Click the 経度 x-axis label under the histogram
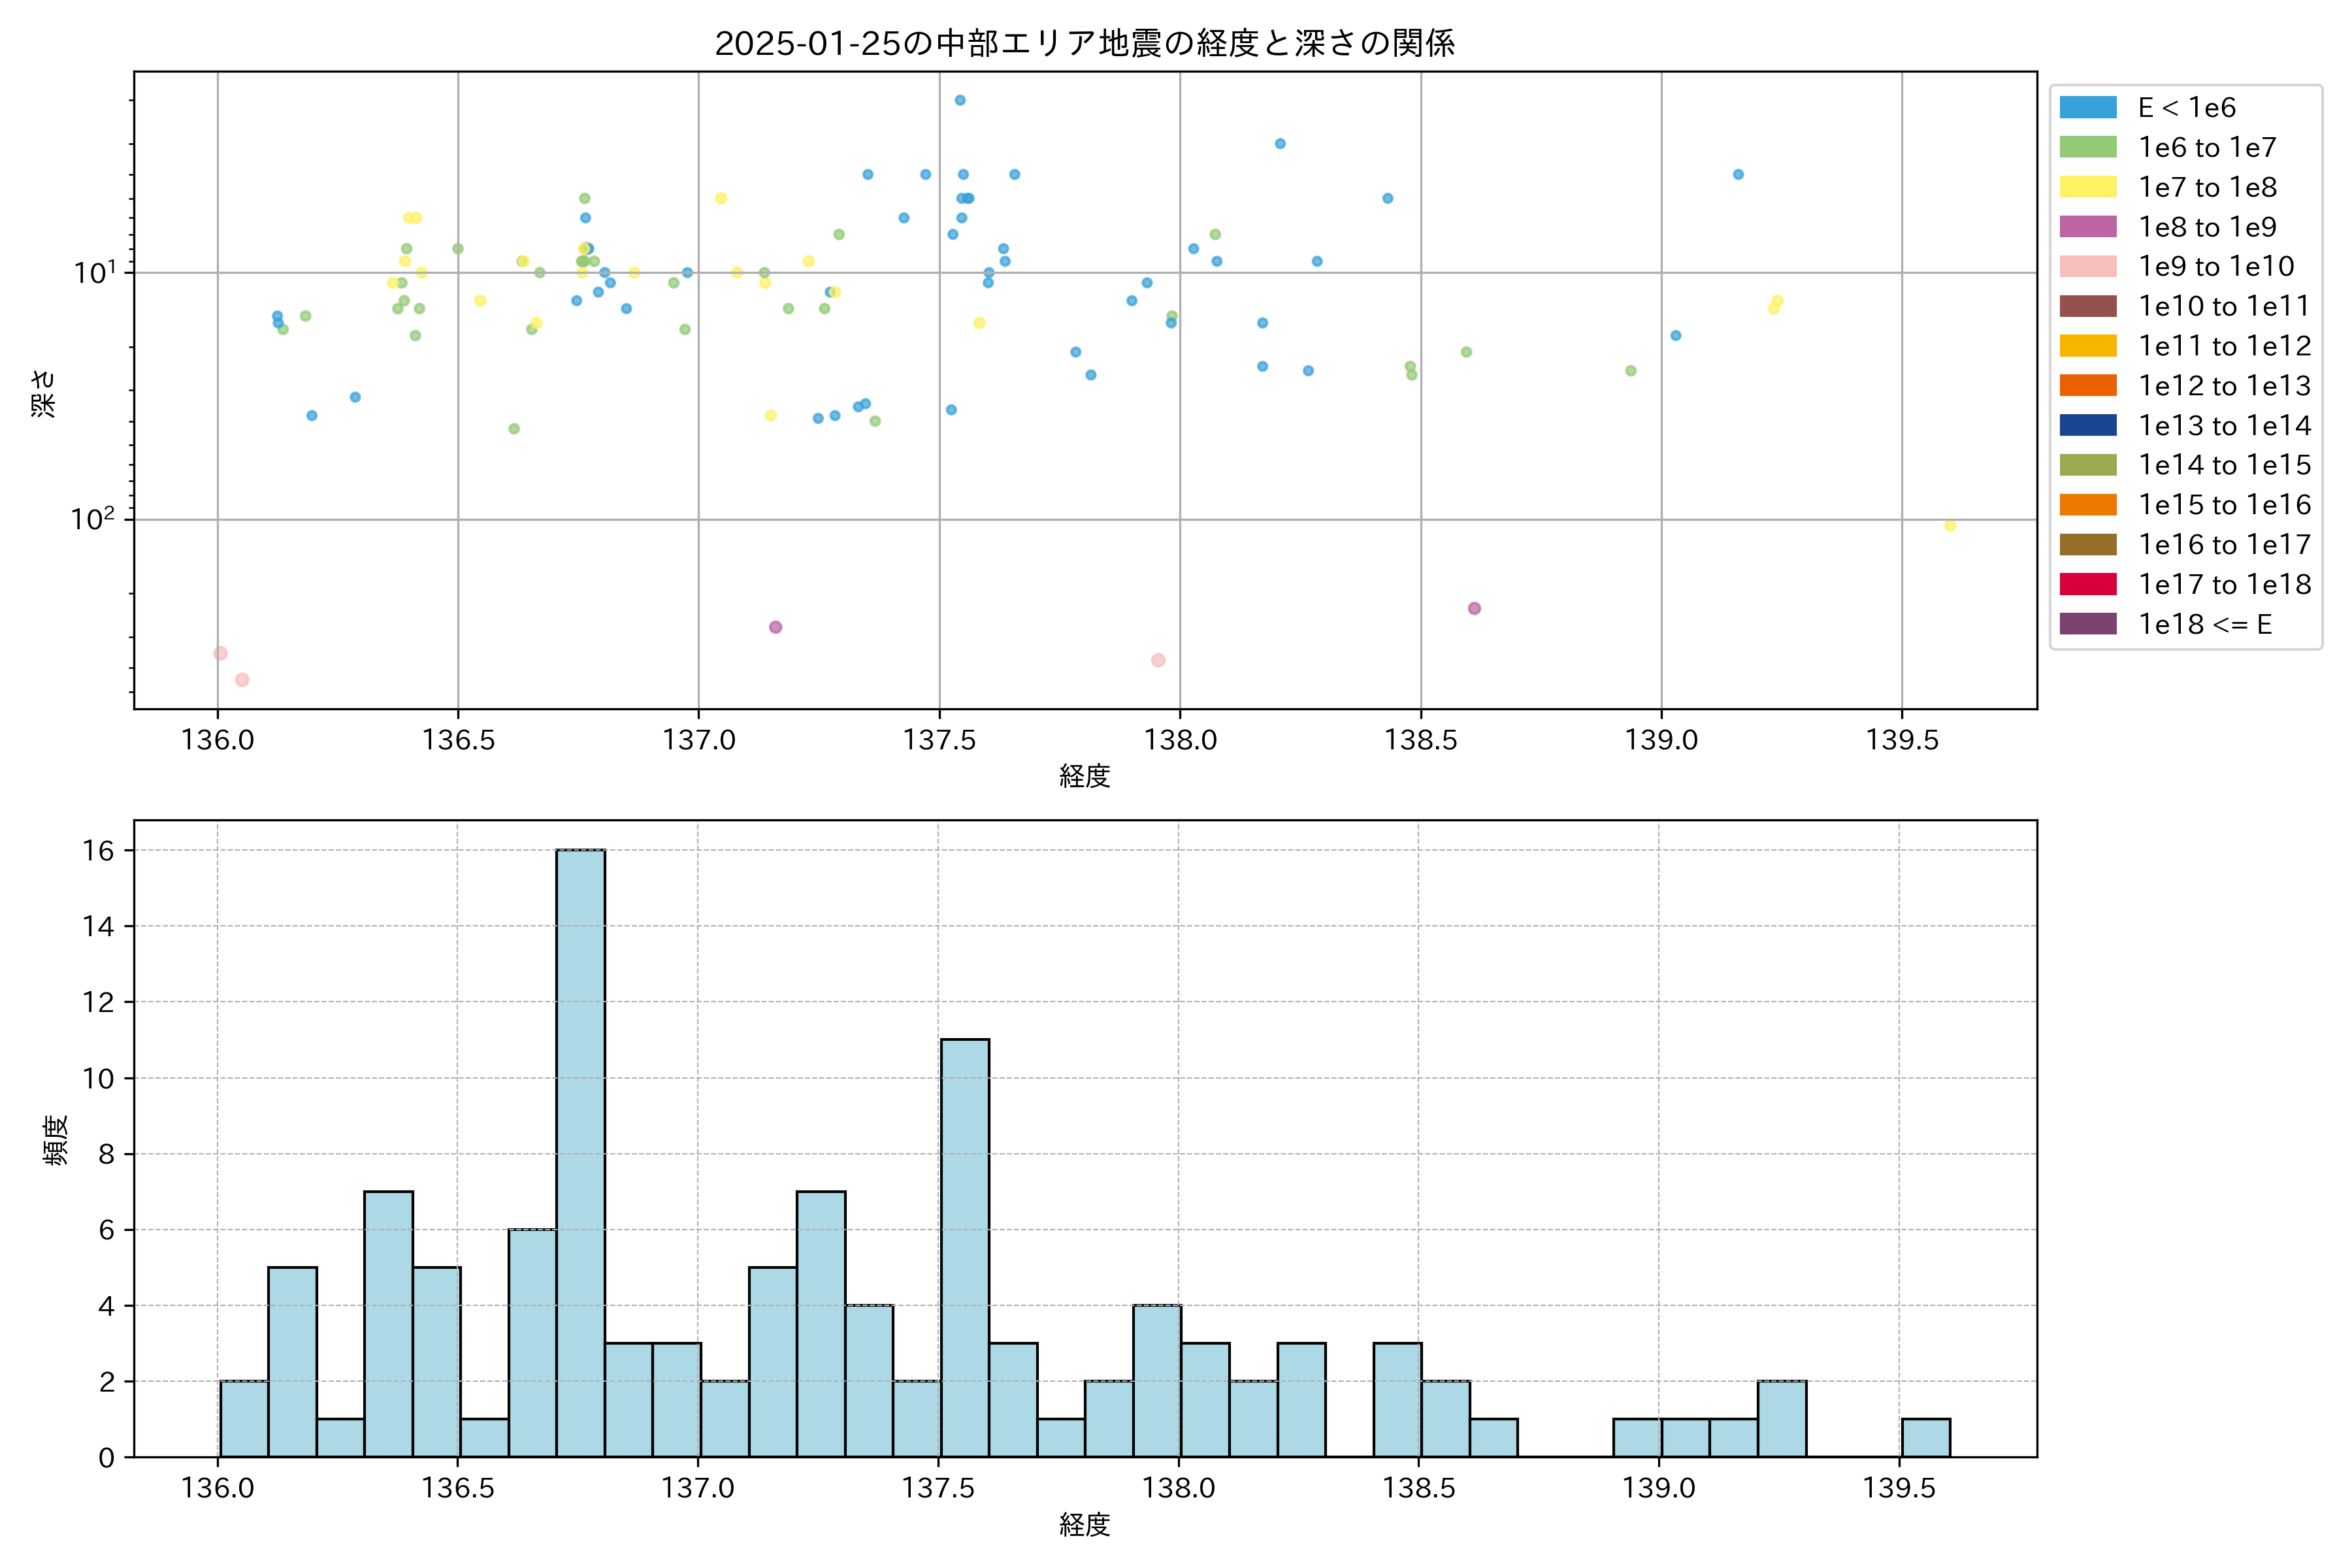Image resolution: width=2352 pixels, height=1568 pixels. coord(1084,1524)
